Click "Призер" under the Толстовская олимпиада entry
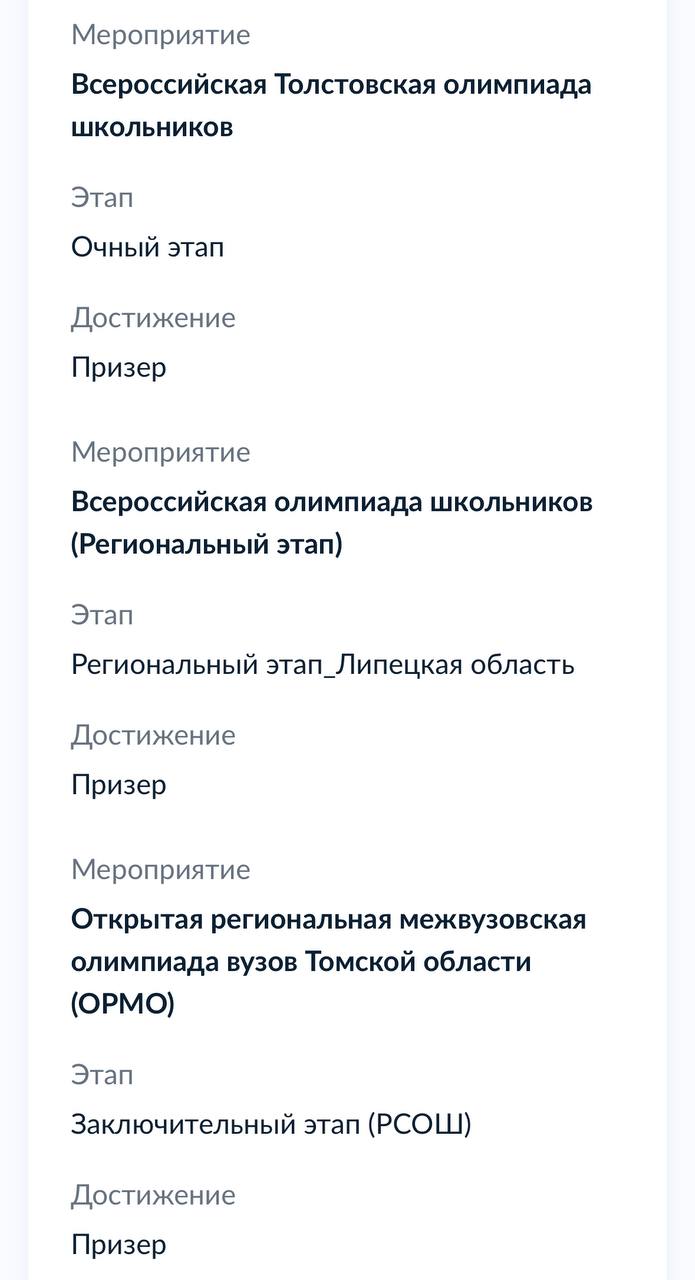The width and height of the screenshot is (695, 1280). tap(118, 367)
